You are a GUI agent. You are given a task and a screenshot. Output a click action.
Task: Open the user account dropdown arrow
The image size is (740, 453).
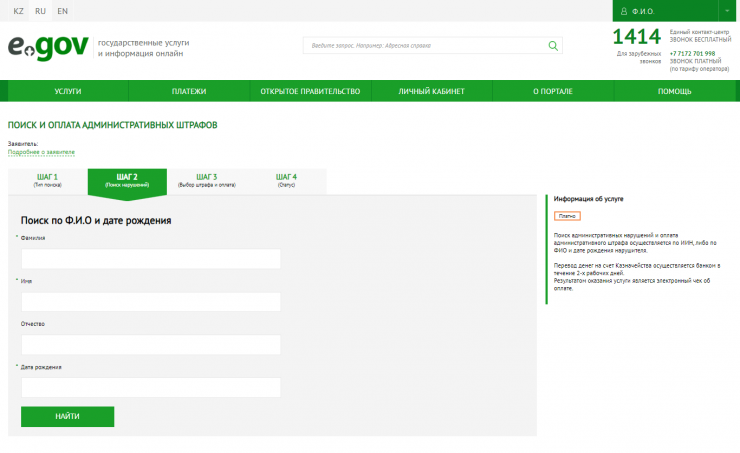click(x=729, y=11)
